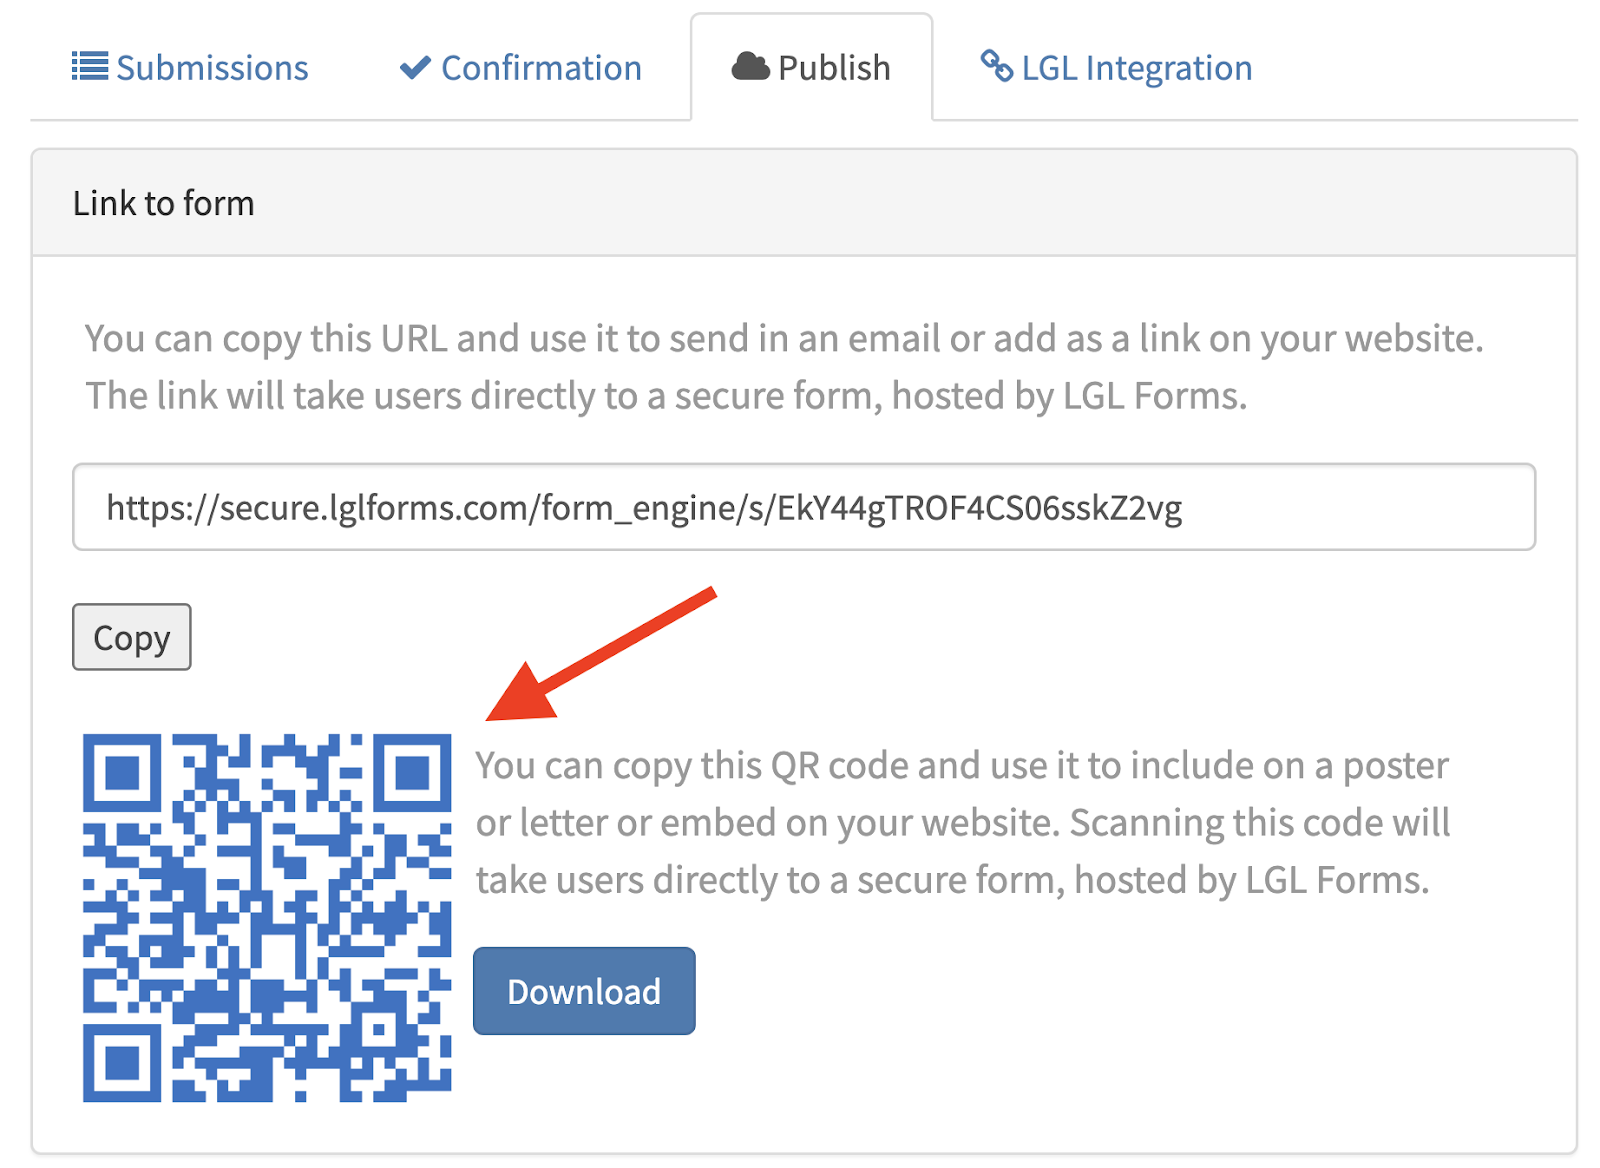Viewport: 1600px width, 1168px height.
Task: Click the Confirmation checkmark icon
Action: tap(415, 67)
